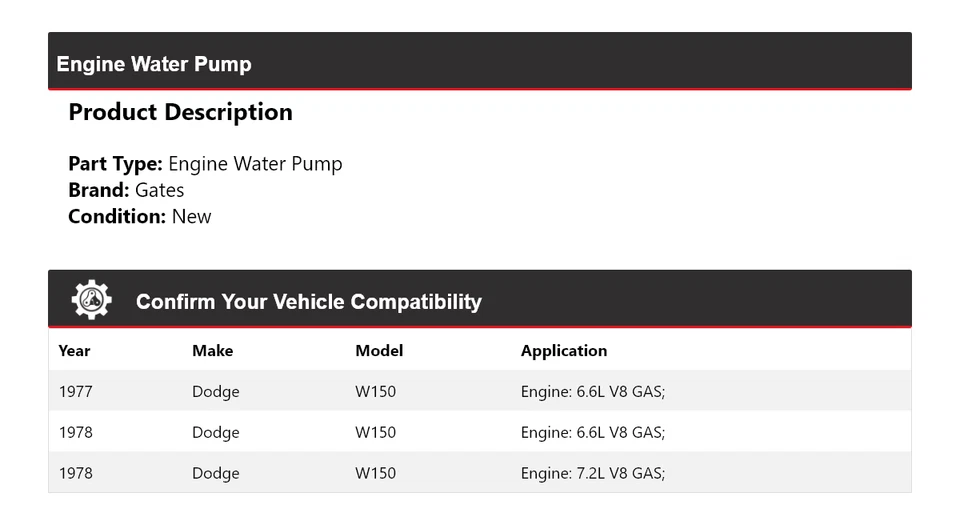This screenshot has height=525, width=960.
Task: Click the Condition: New text
Action: (x=140, y=216)
